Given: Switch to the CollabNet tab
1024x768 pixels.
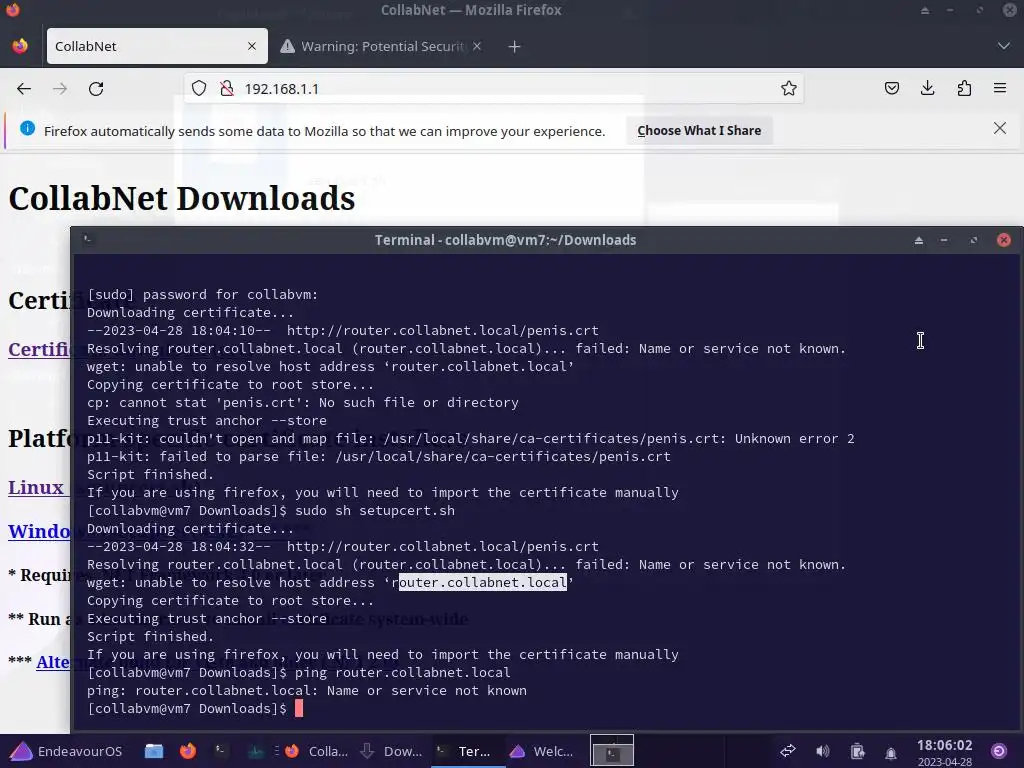Looking at the screenshot, I should [157, 46].
